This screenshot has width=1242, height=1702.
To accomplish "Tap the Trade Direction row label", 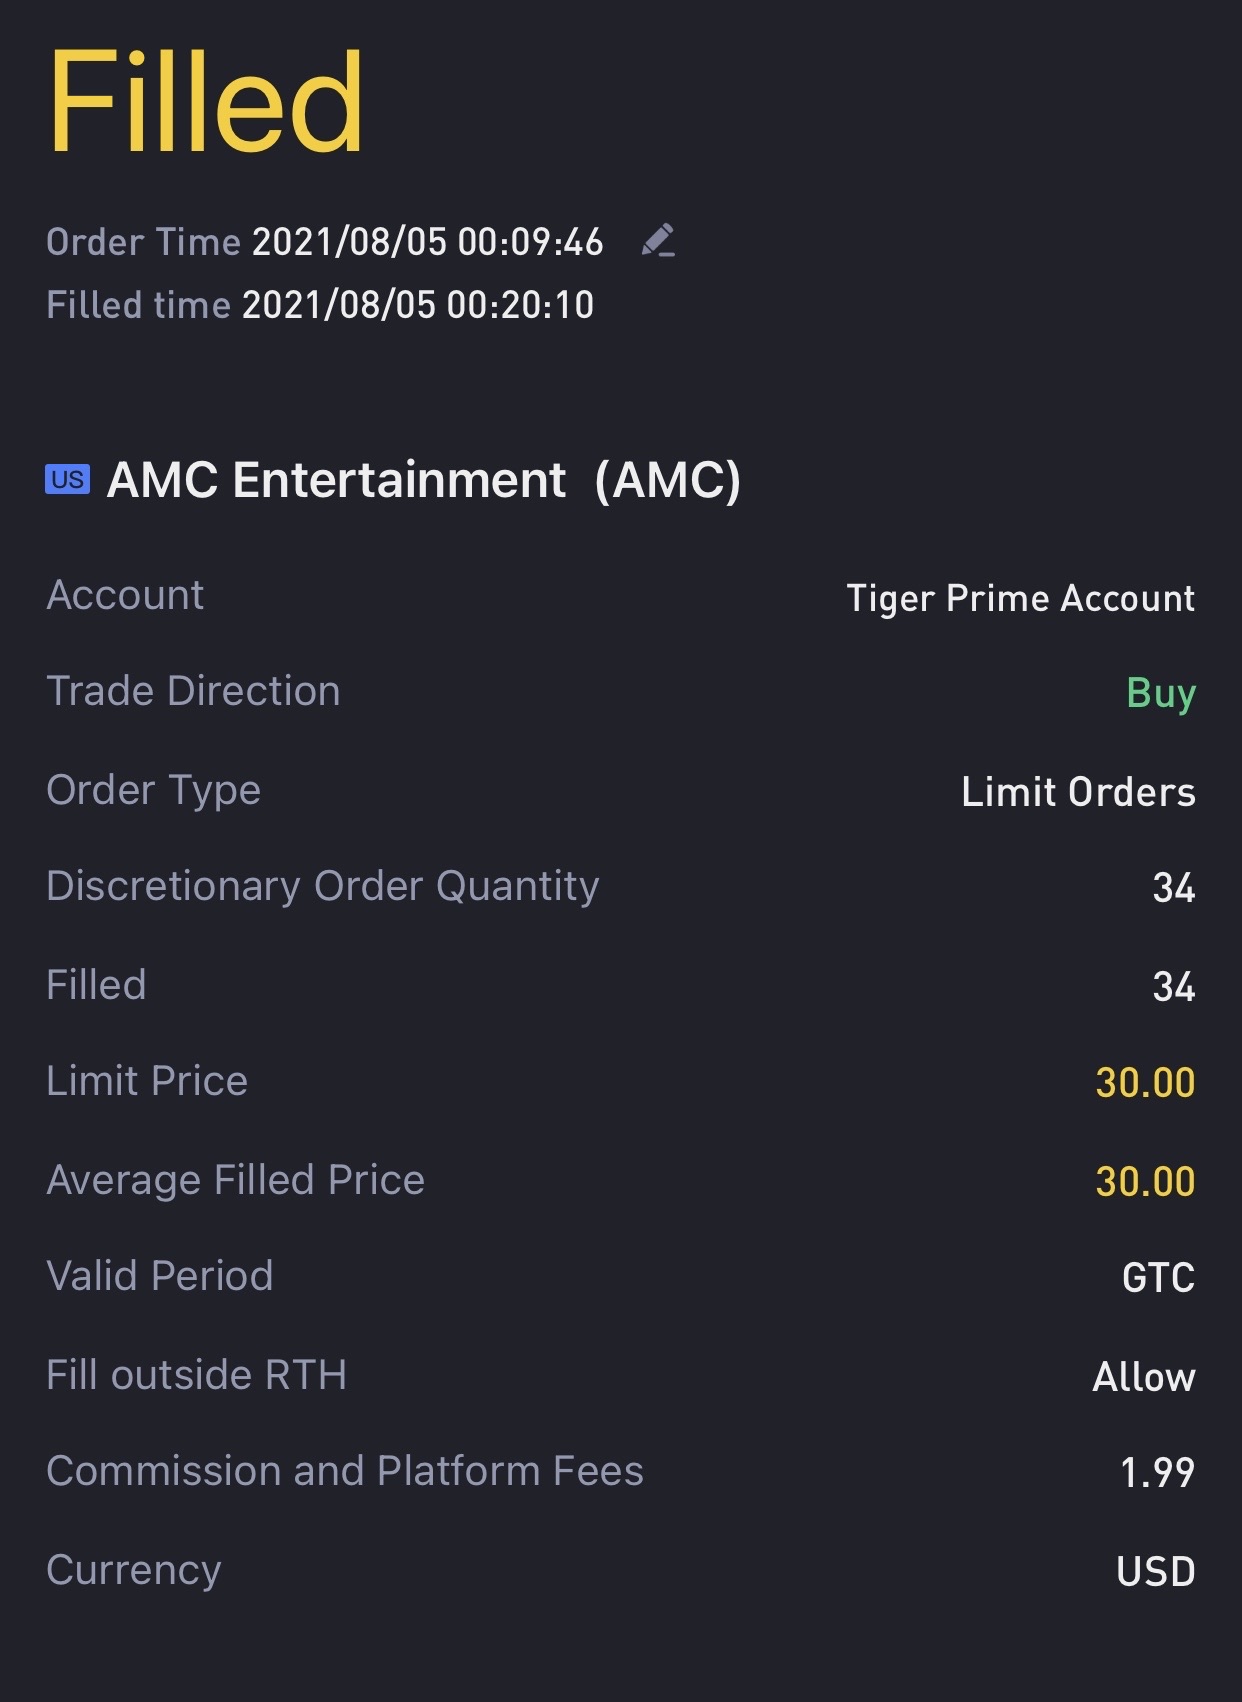I will (194, 691).
